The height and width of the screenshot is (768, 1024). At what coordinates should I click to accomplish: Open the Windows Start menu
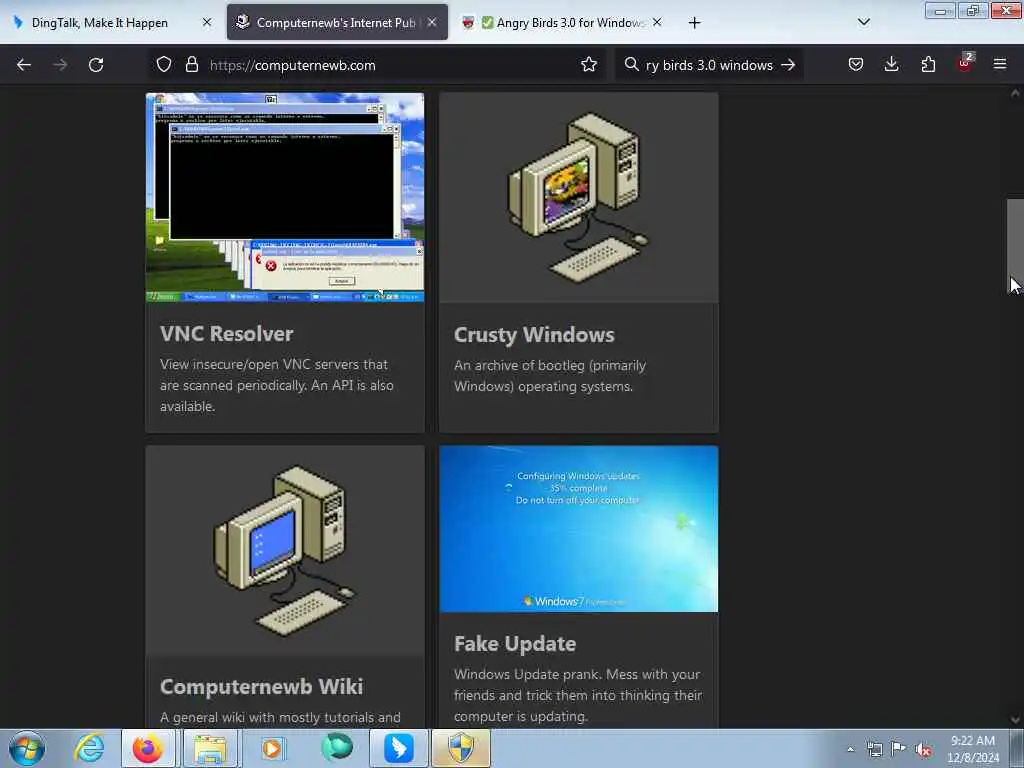[x=27, y=748]
